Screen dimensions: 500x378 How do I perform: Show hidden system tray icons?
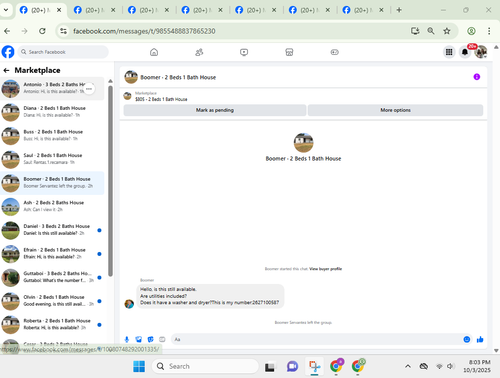tap(407, 366)
